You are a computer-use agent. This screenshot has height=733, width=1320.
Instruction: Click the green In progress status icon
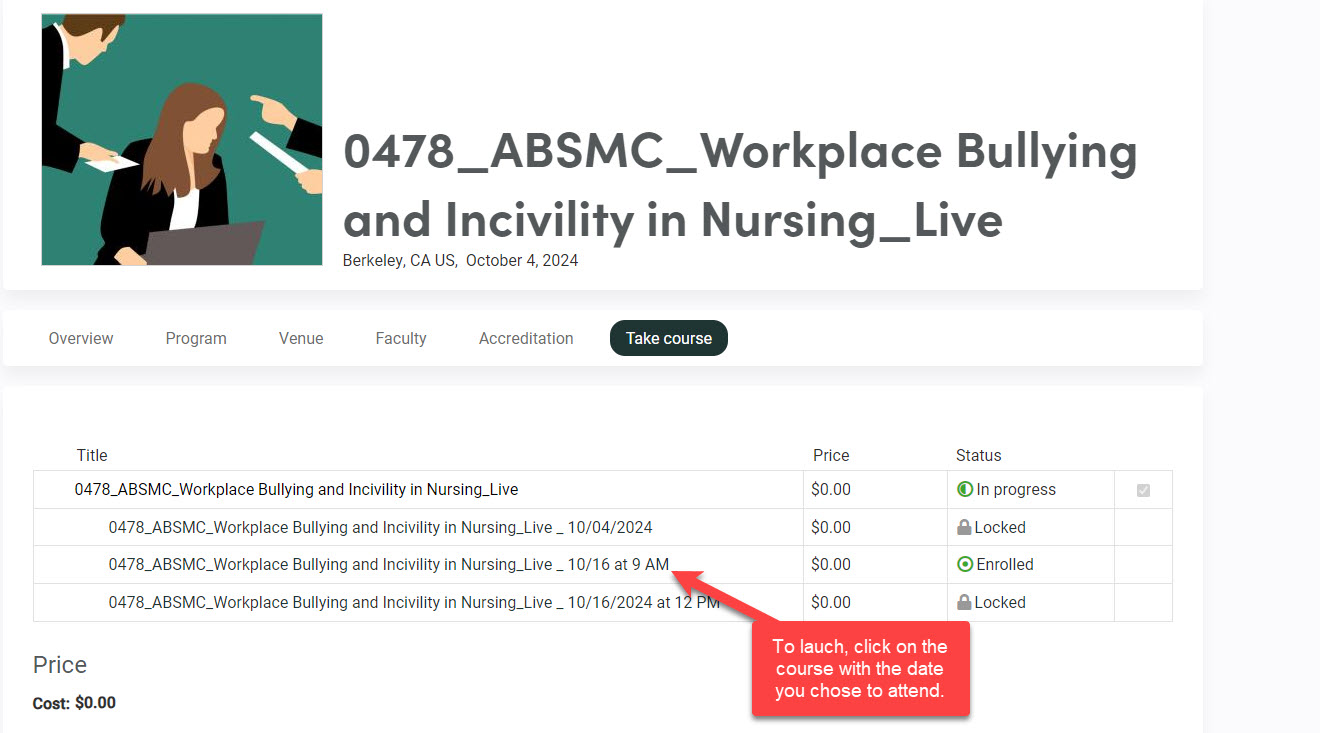pyautogui.click(x=965, y=490)
